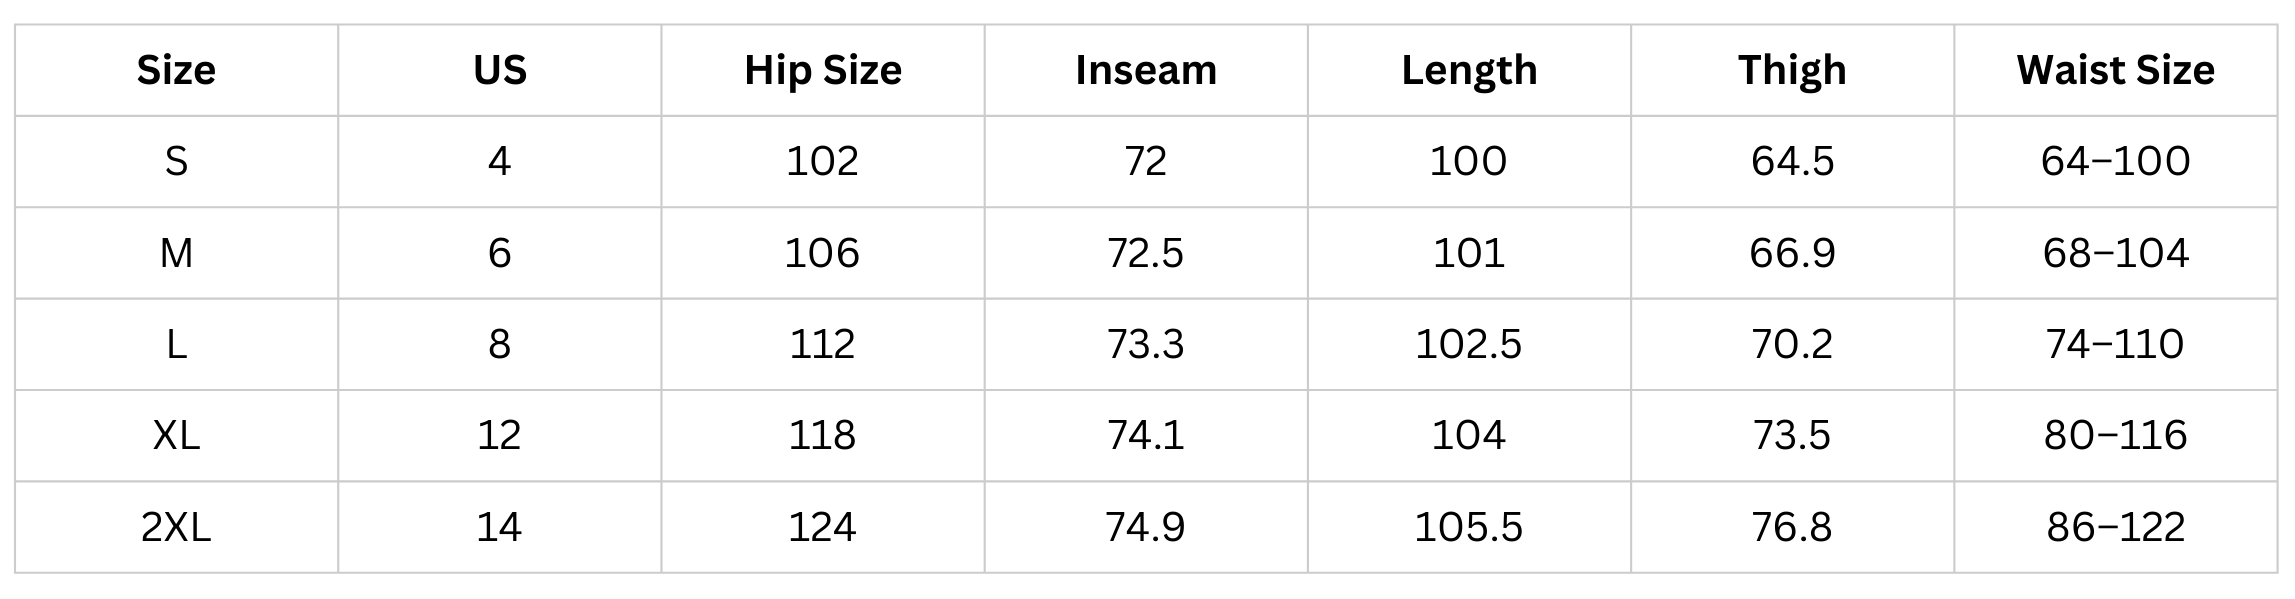Select the length value 105.5
The width and height of the screenshot is (2295, 599).
click(1469, 527)
